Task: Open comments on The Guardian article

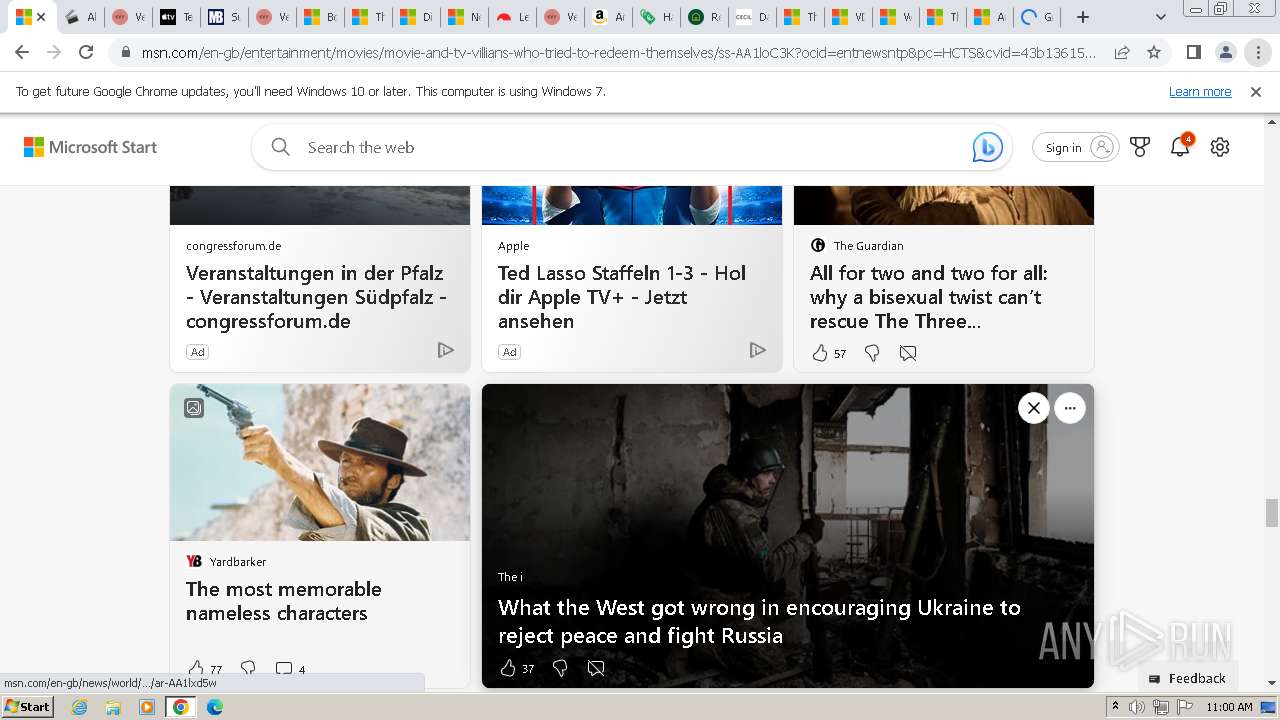Action: (x=908, y=353)
